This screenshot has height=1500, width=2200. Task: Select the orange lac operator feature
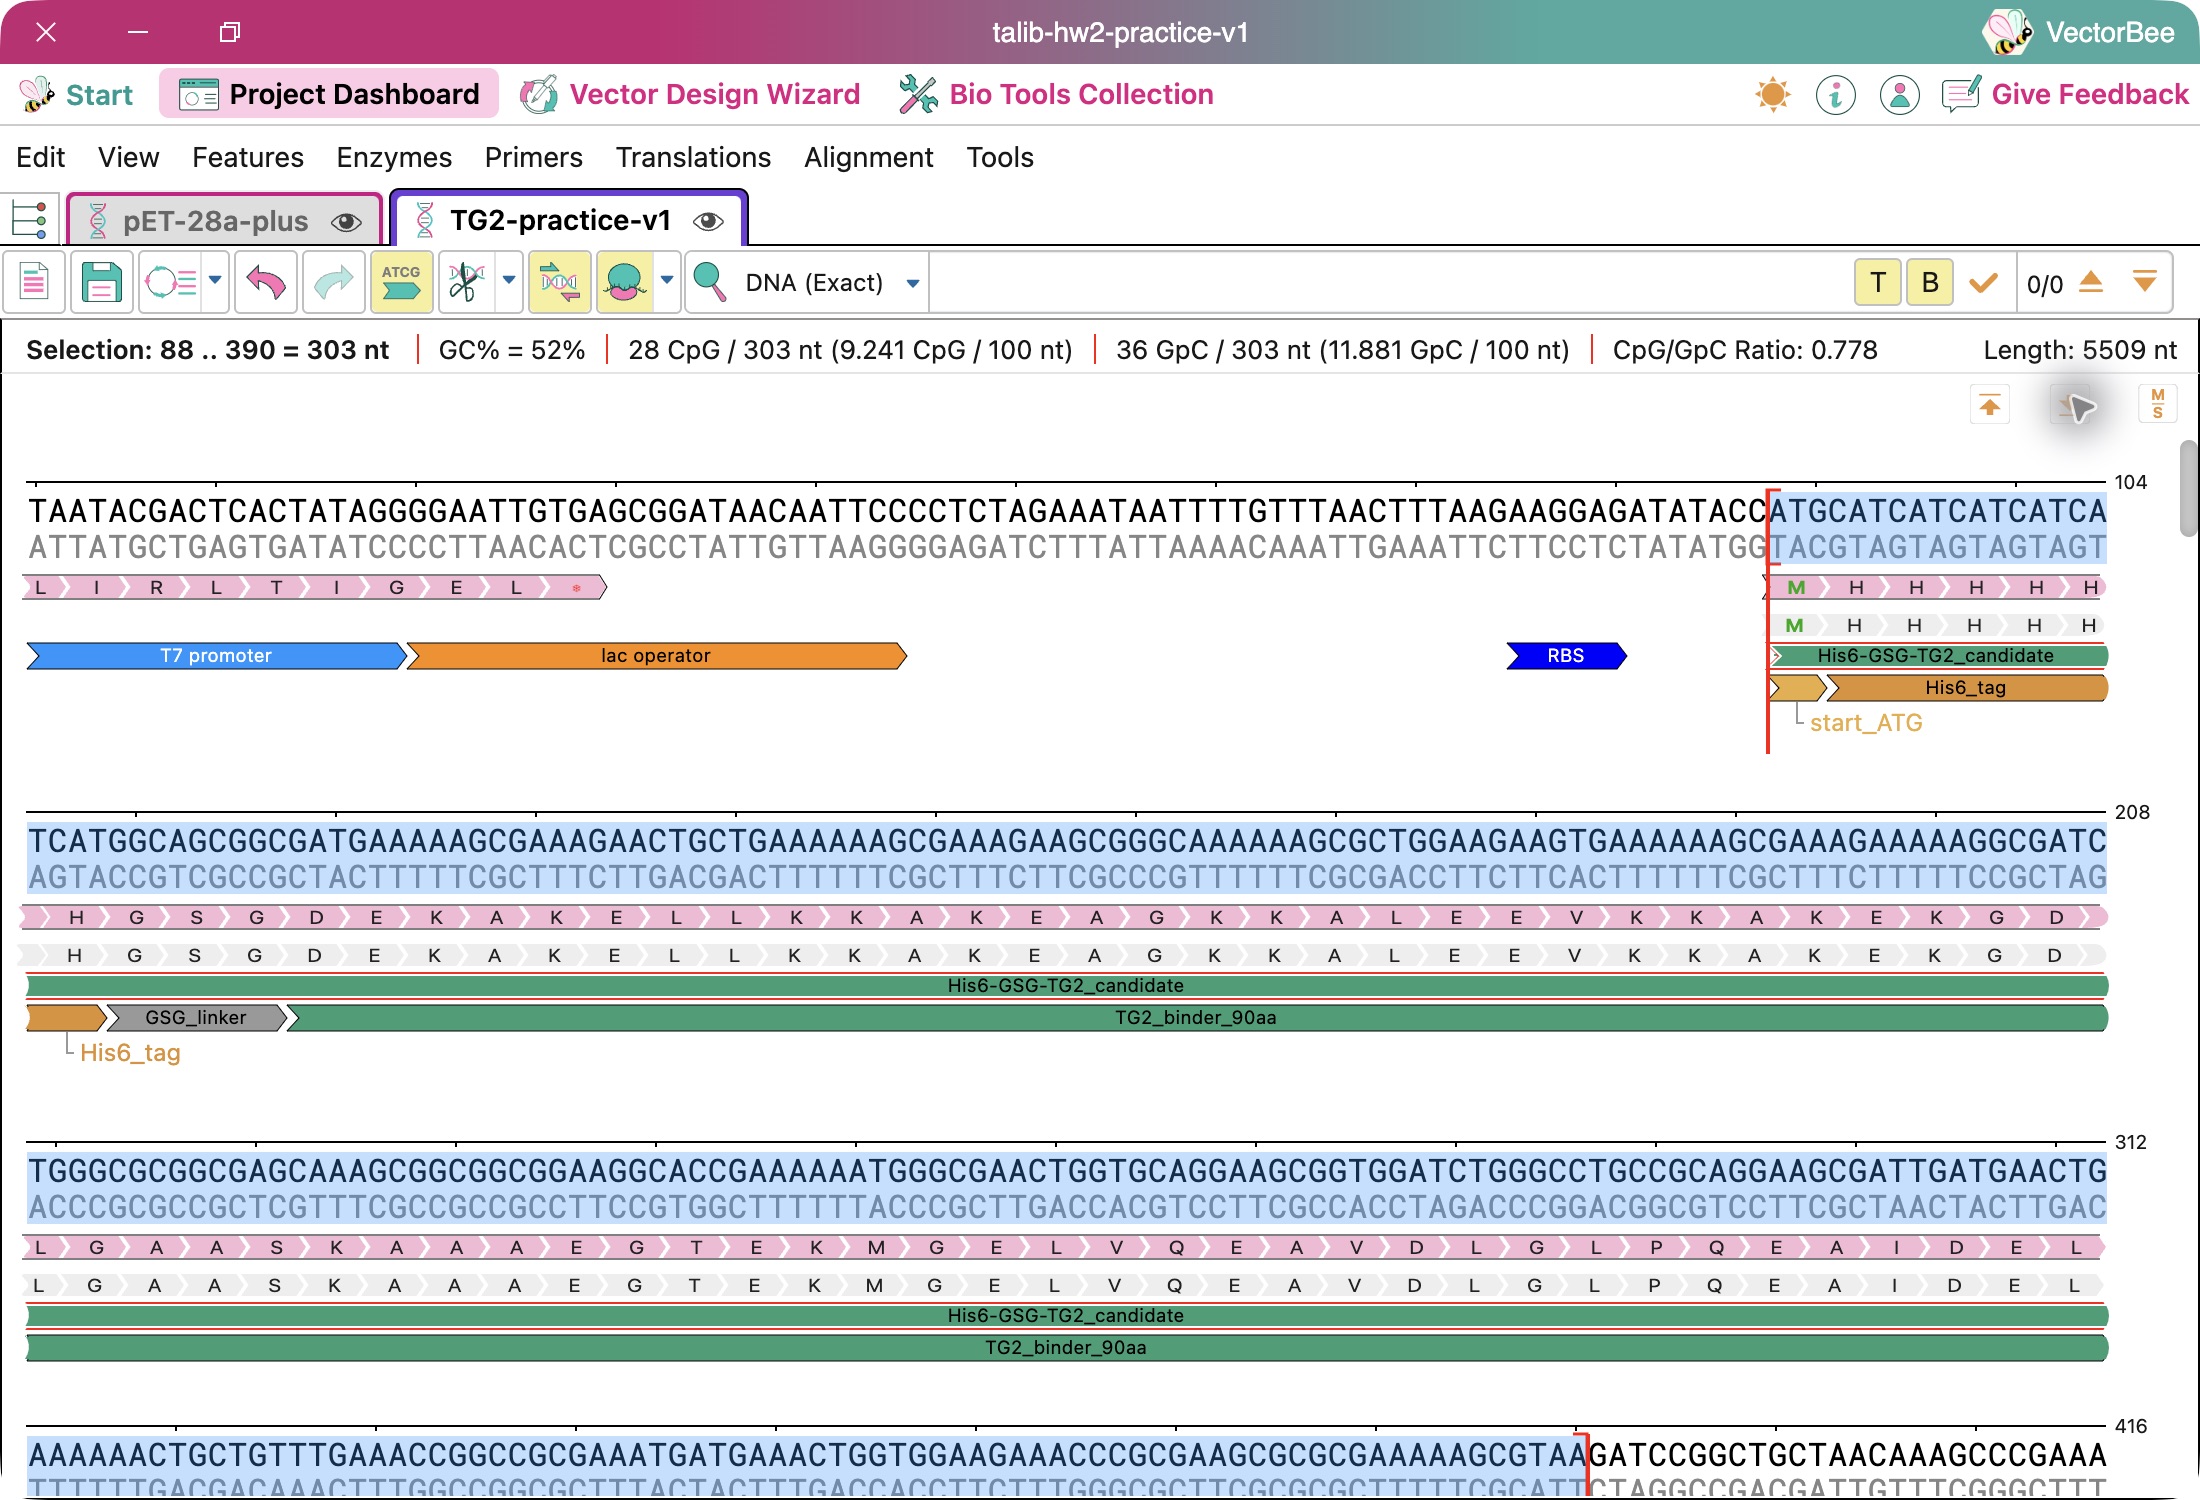tap(657, 656)
